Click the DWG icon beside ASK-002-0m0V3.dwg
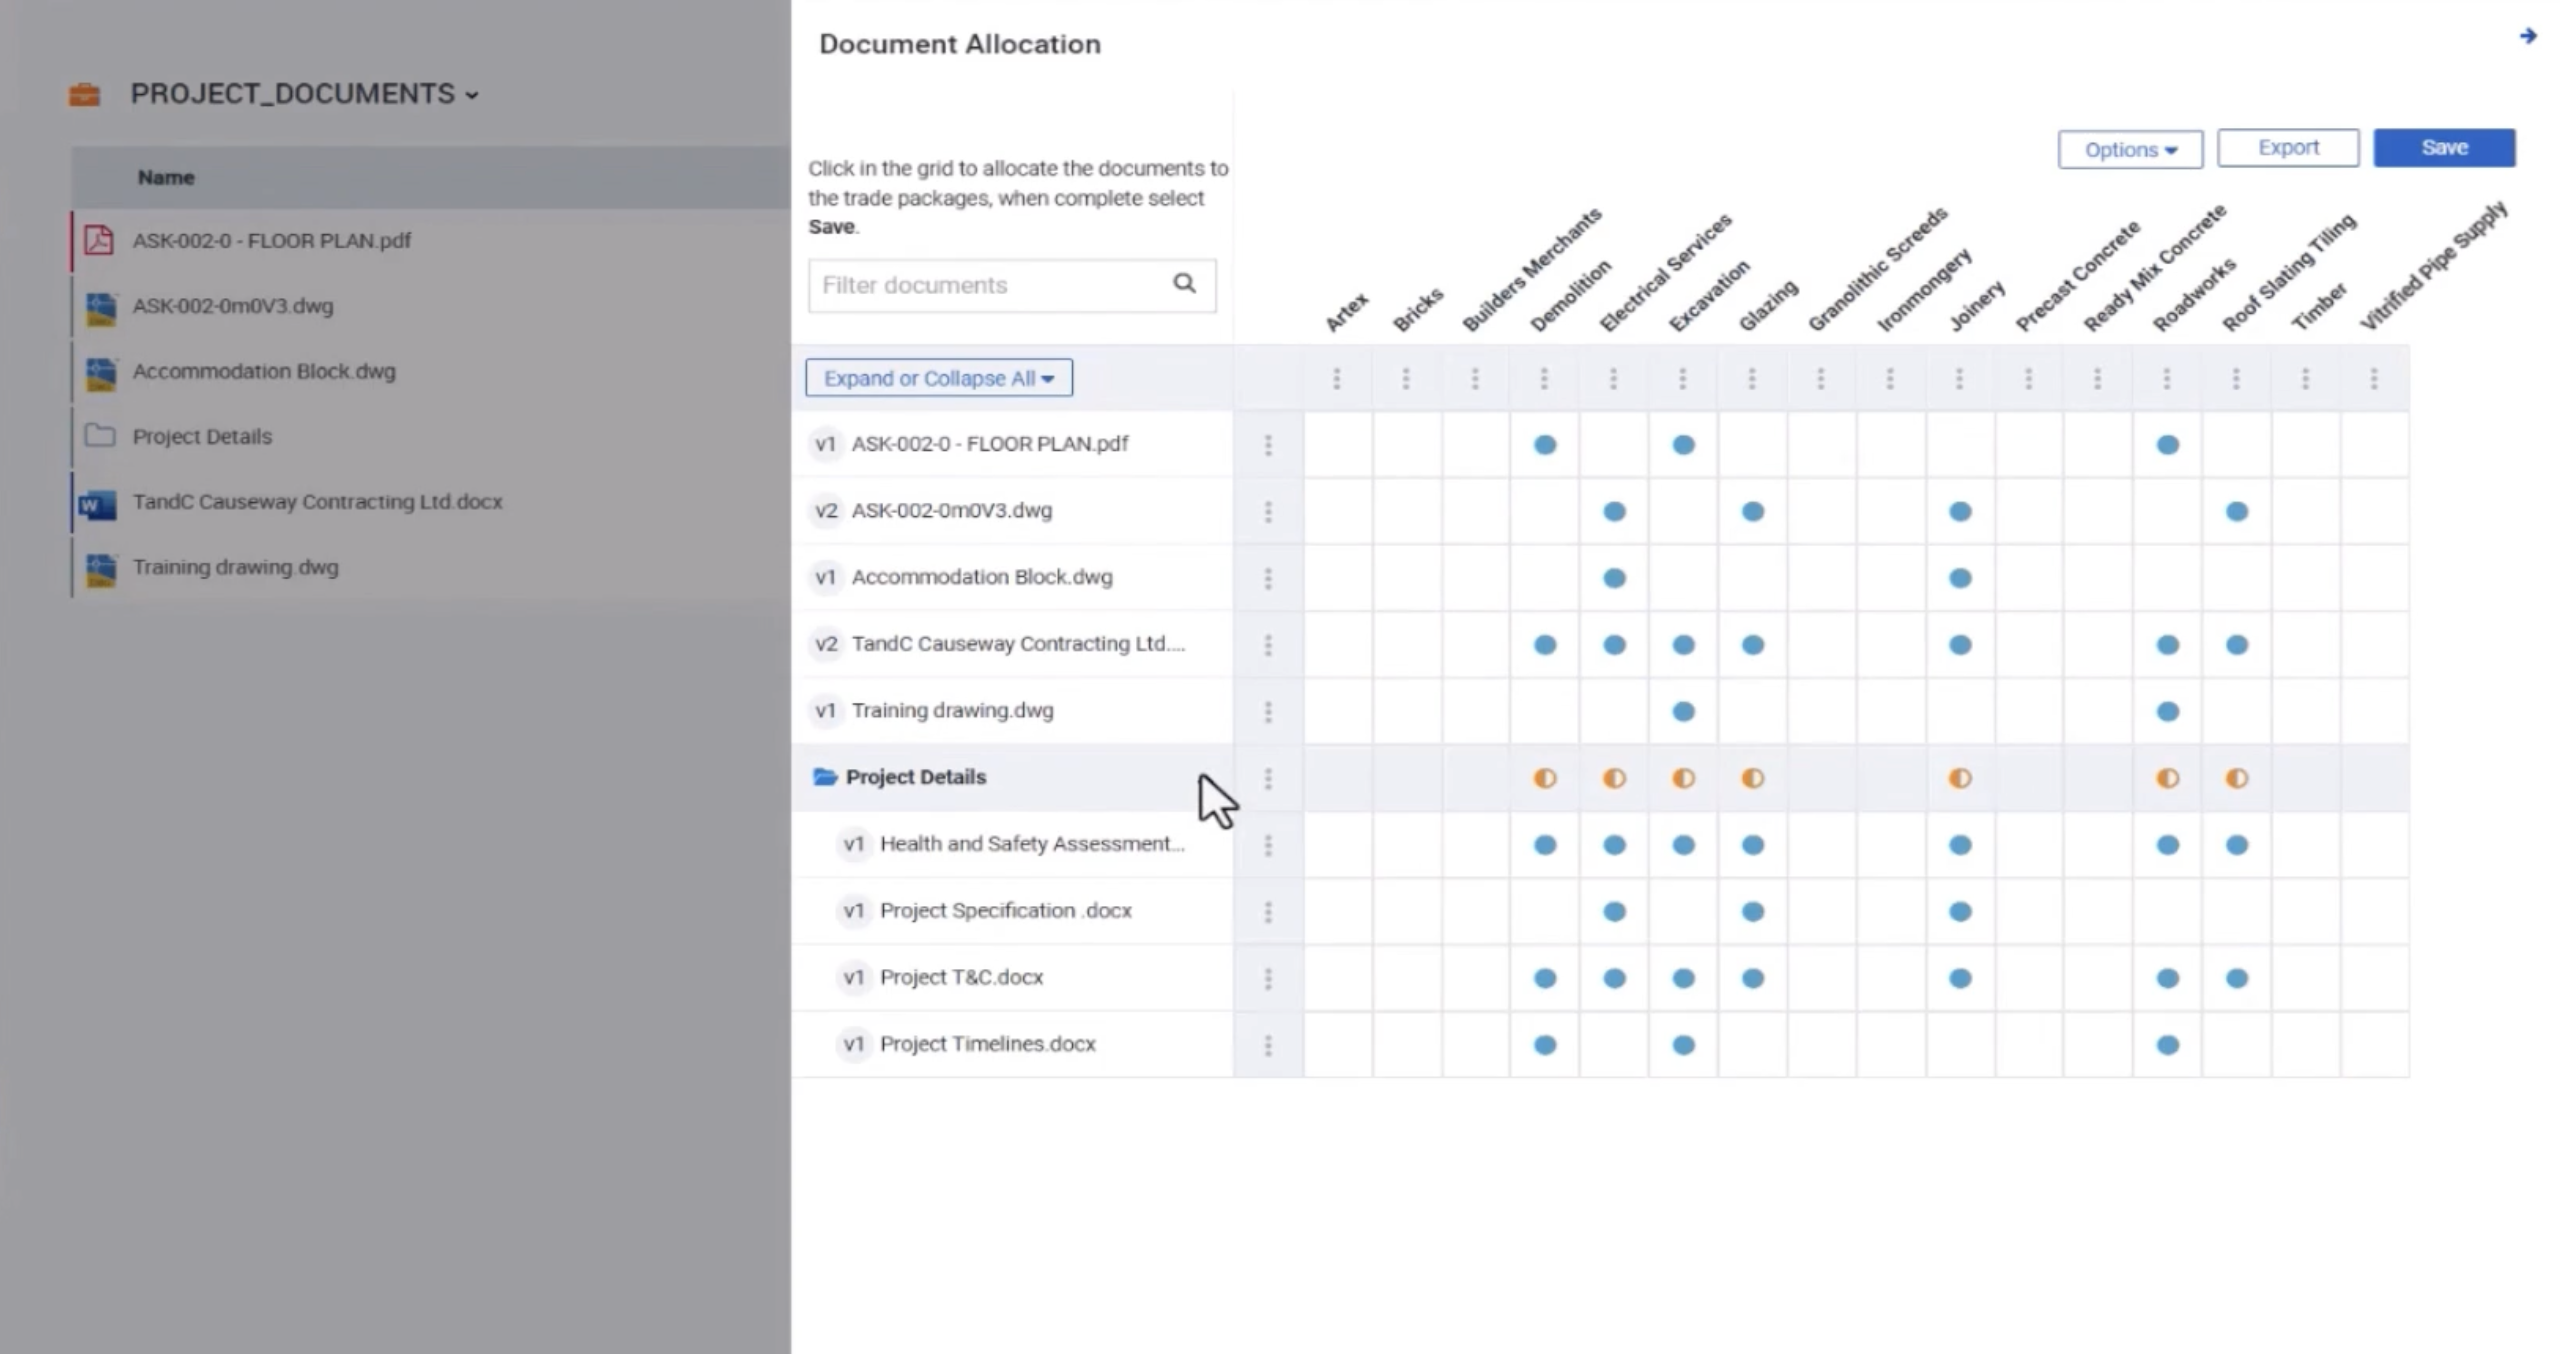The image size is (2560, 1354). tap(98, 306)
